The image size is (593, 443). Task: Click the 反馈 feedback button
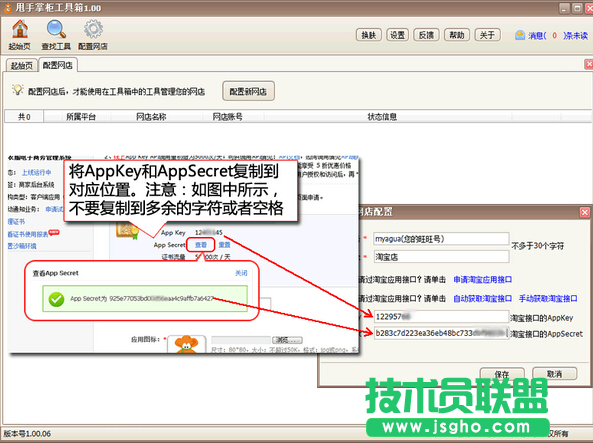pos(426,35)
